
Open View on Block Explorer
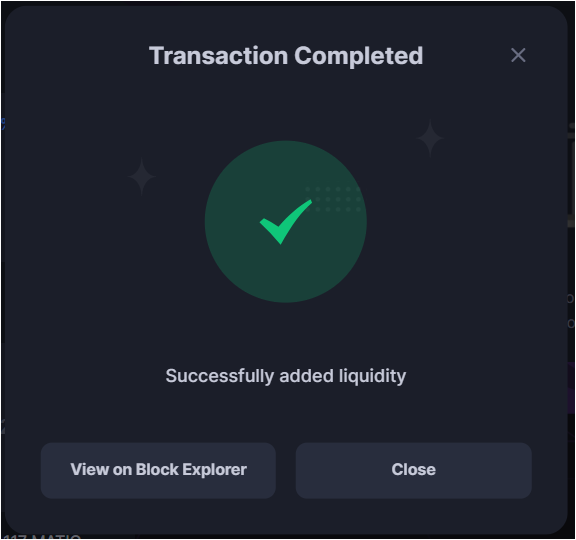[158, 470]
